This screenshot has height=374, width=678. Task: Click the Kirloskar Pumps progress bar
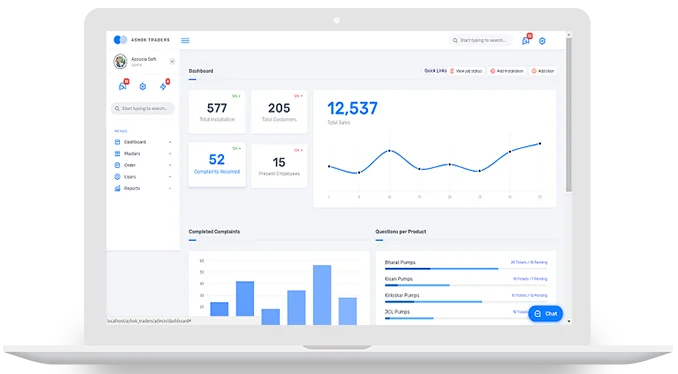466,302
